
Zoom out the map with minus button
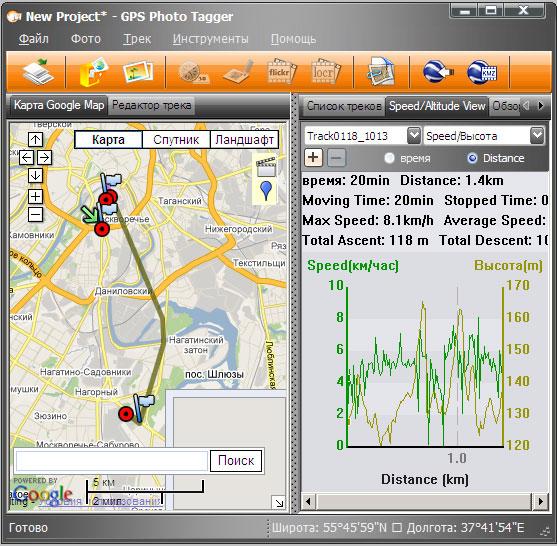(35, 215)
